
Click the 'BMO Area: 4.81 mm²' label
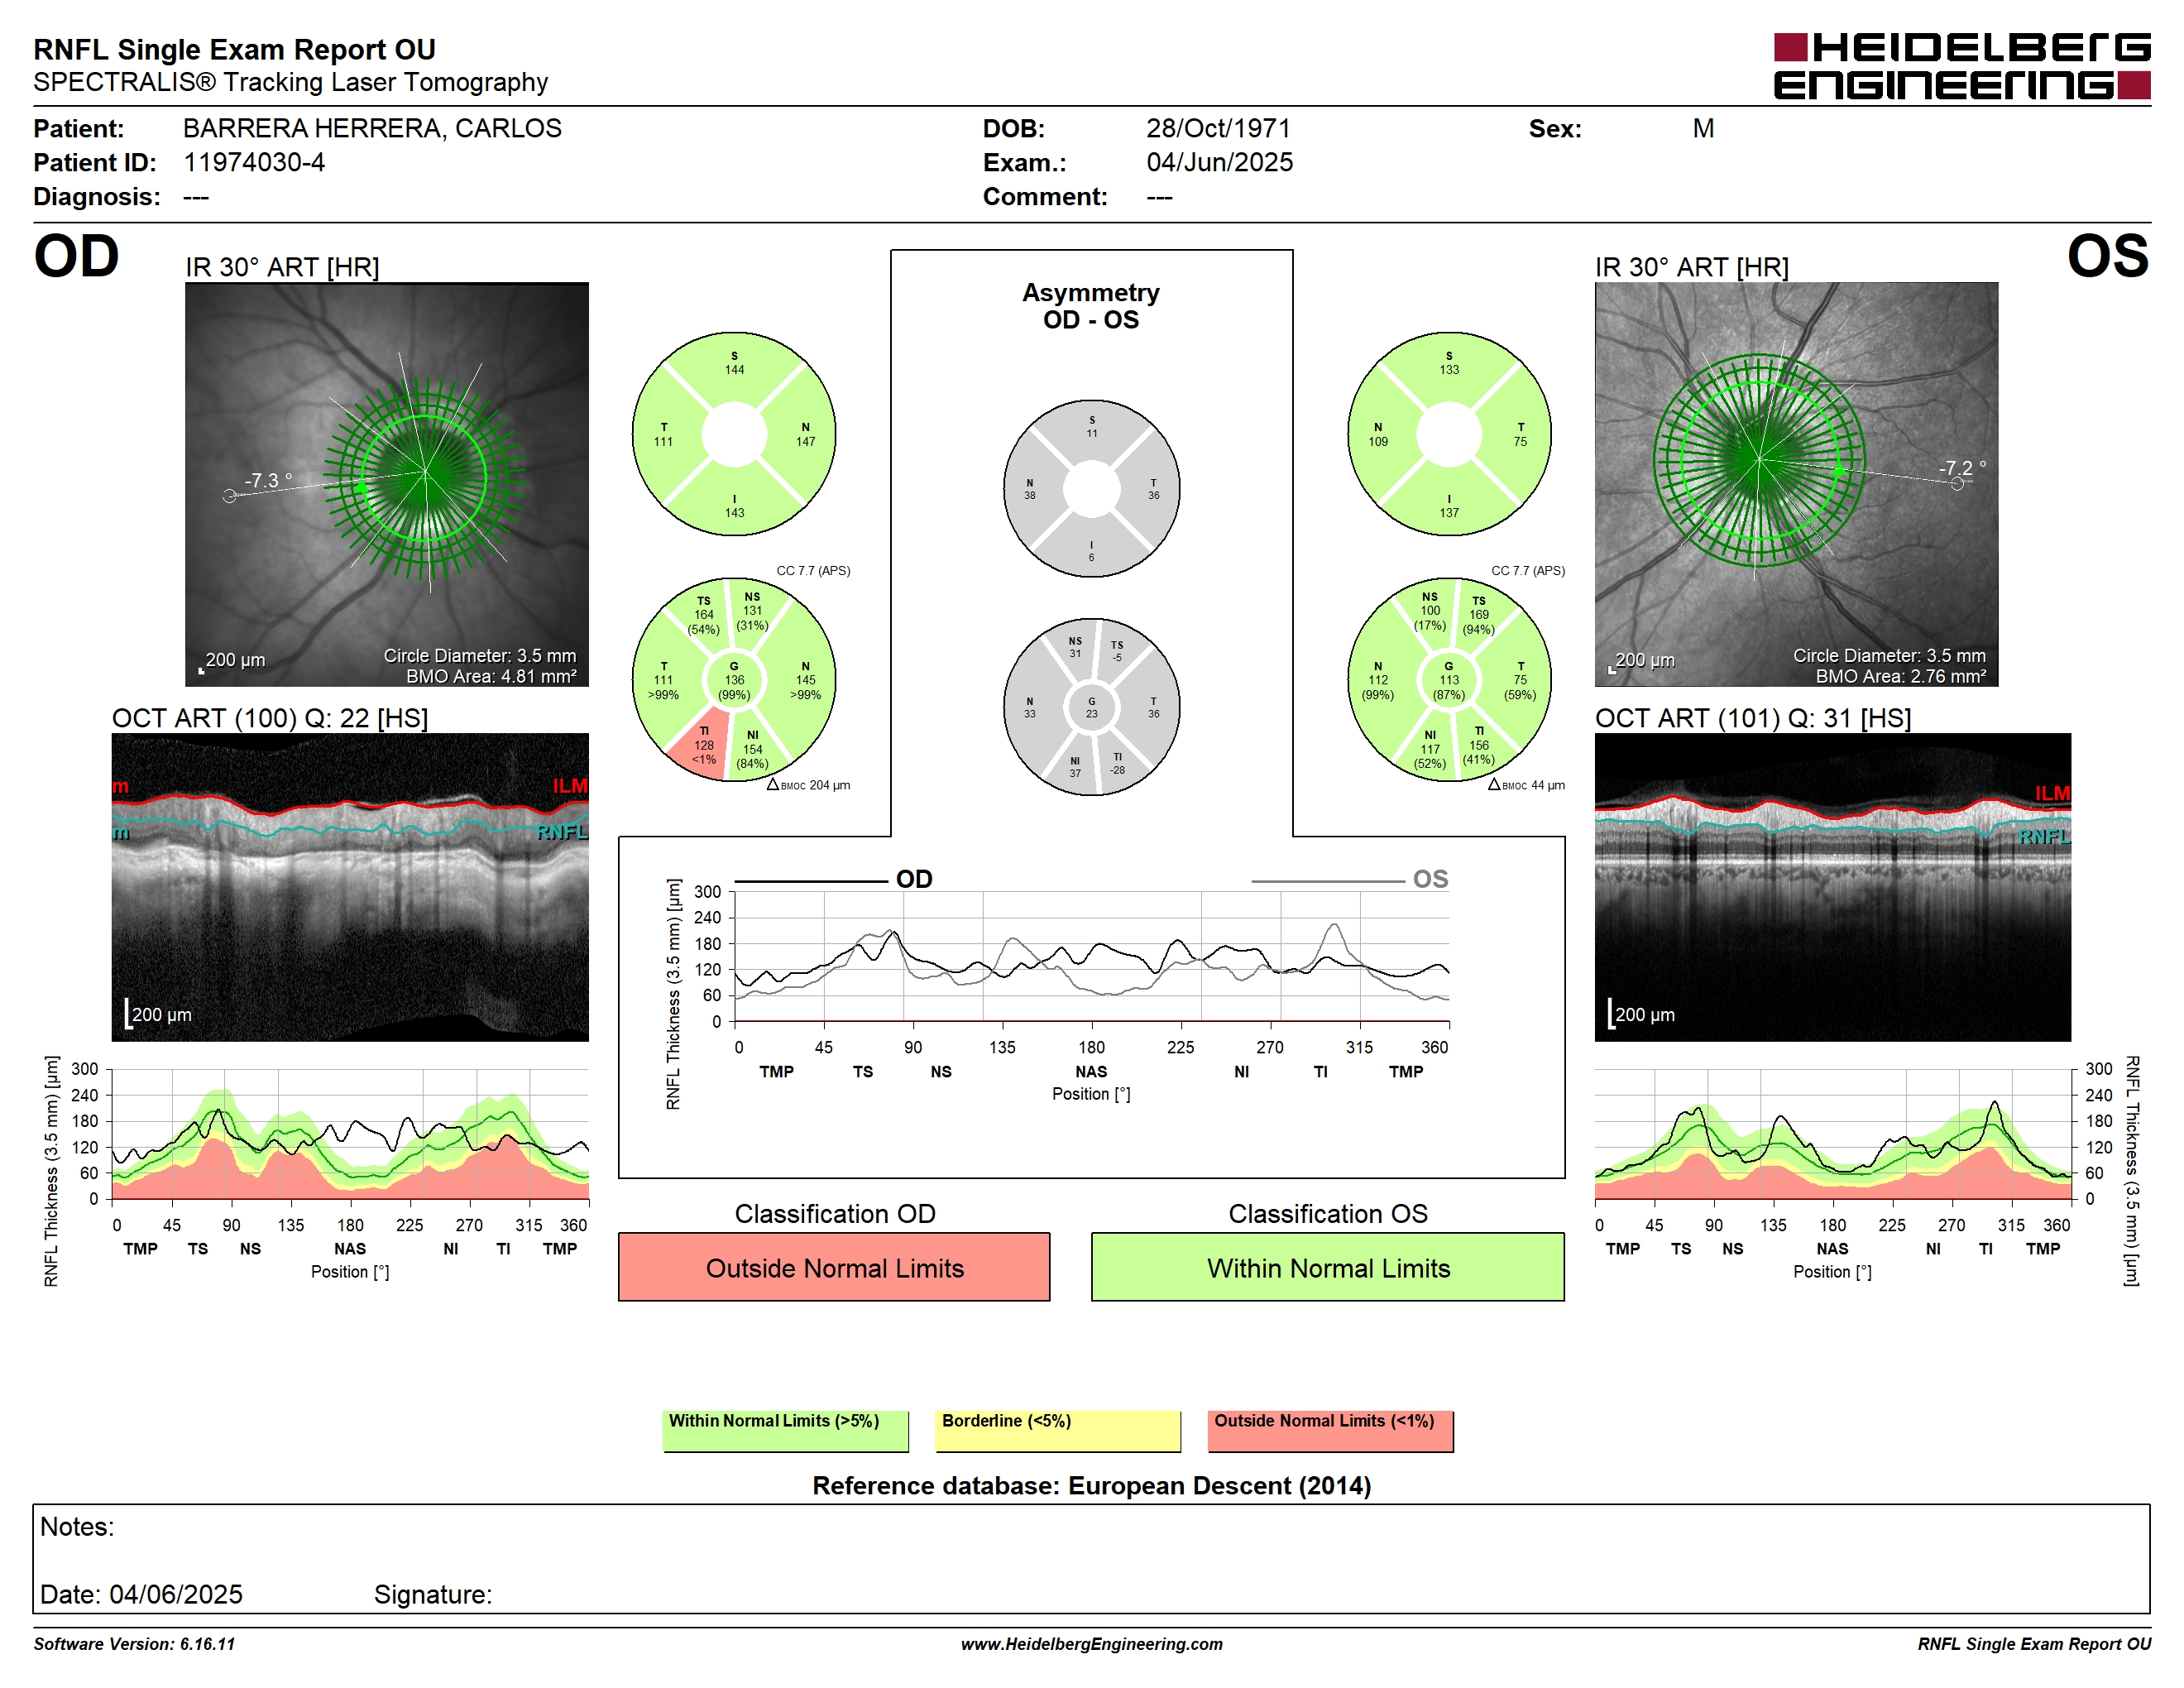491,676
